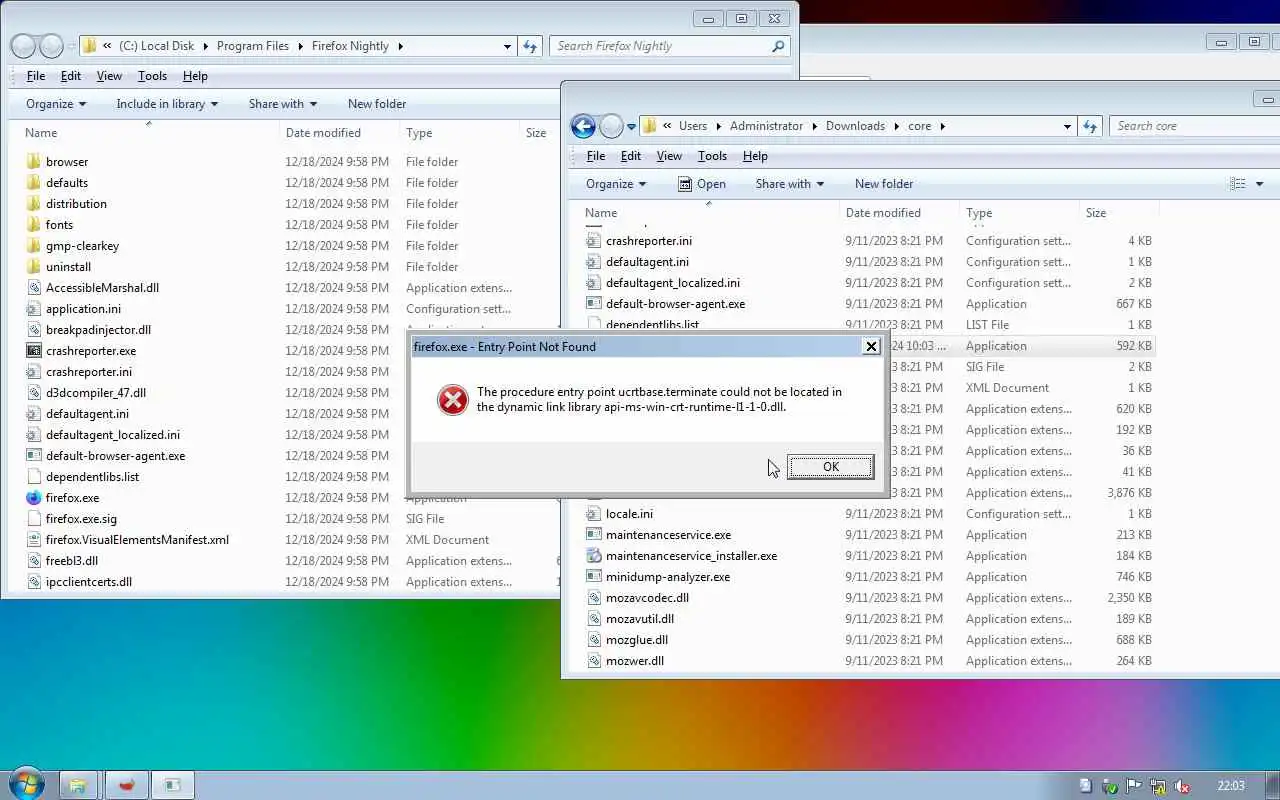Image resolution: width=1280 pixels, height=800 pixels.
Task: Select firefox.VisualElementsManifest.xml file name
Action: (137, 539)
